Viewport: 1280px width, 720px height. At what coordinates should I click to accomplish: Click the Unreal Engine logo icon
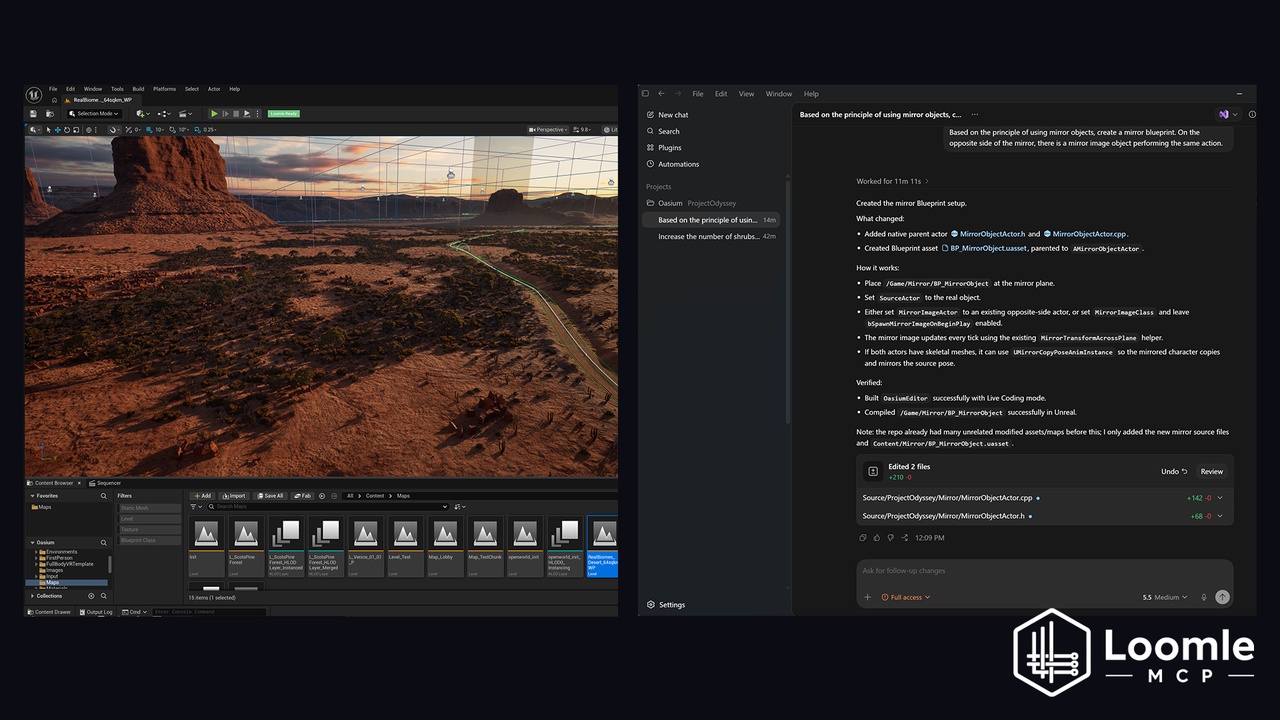click(x=34, y=95)
